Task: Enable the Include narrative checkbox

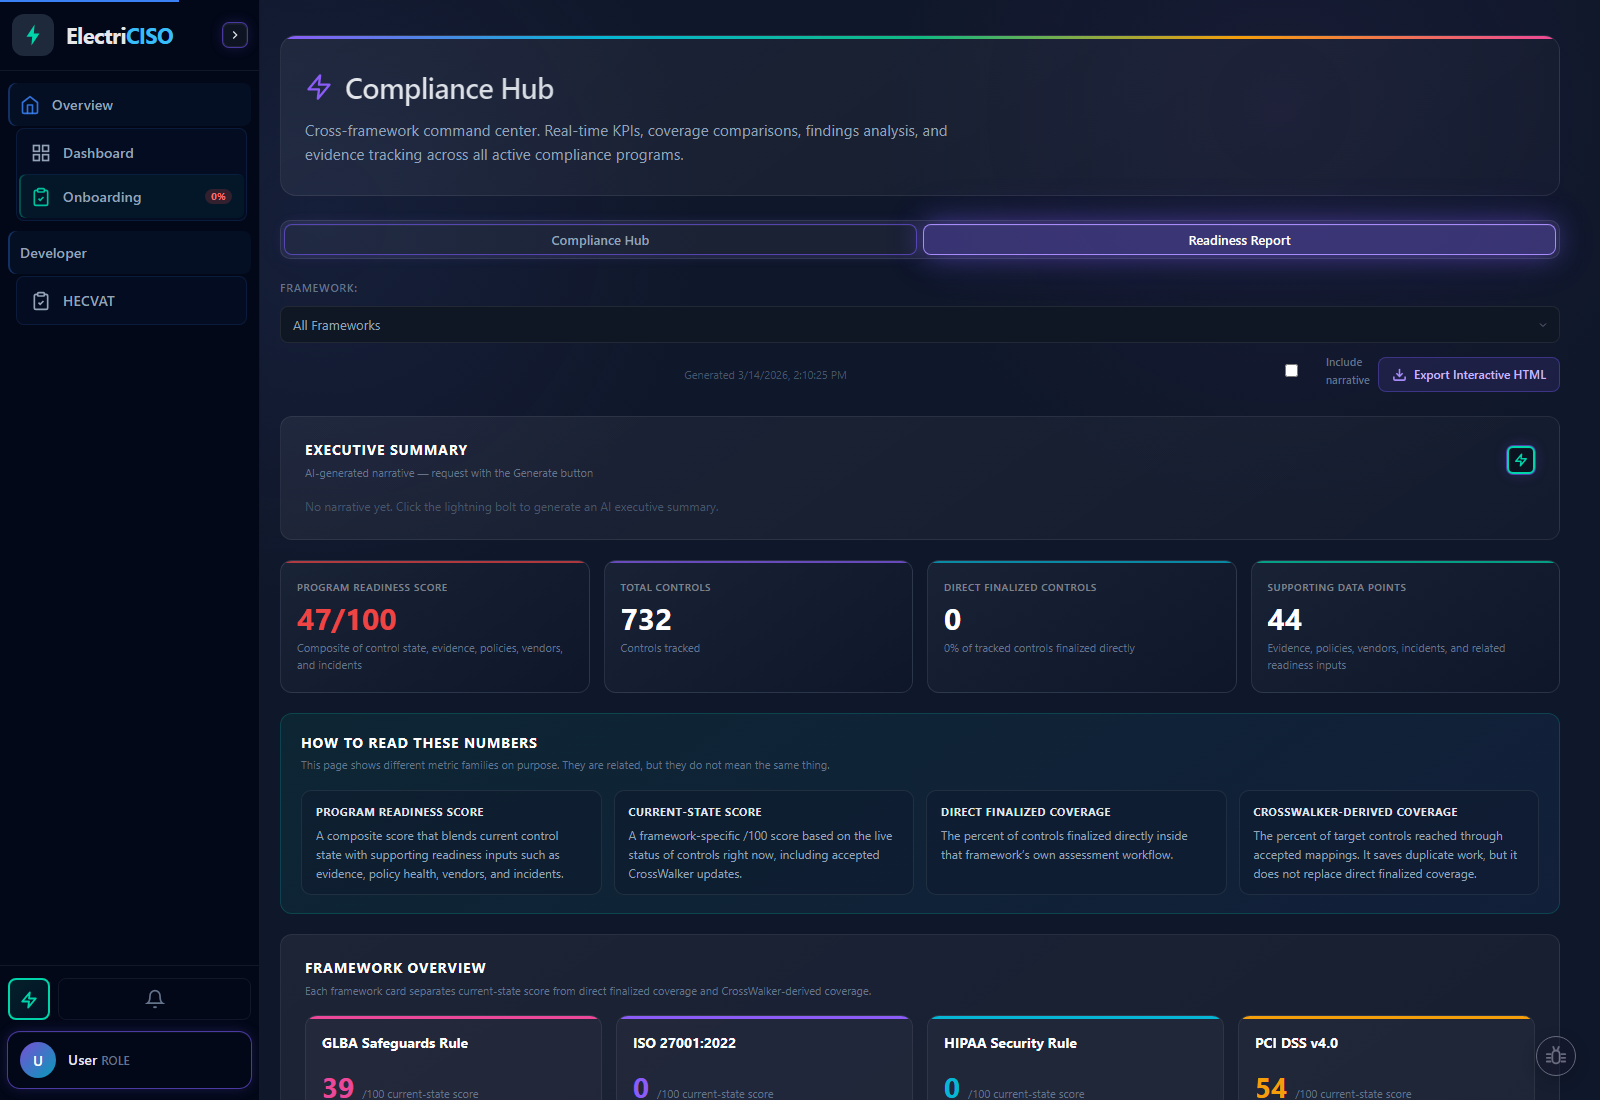Action: click(x=1291, y=370)
